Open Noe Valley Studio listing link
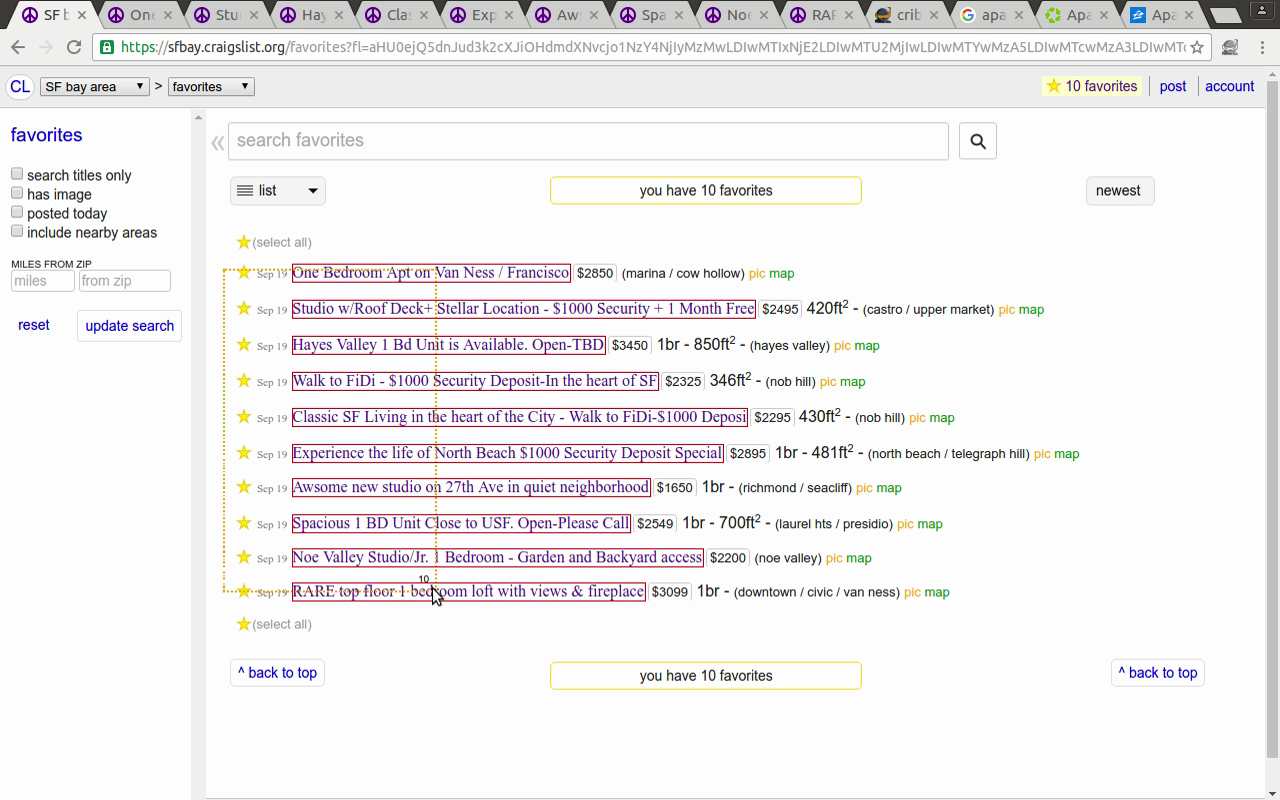 click(497, 557)
